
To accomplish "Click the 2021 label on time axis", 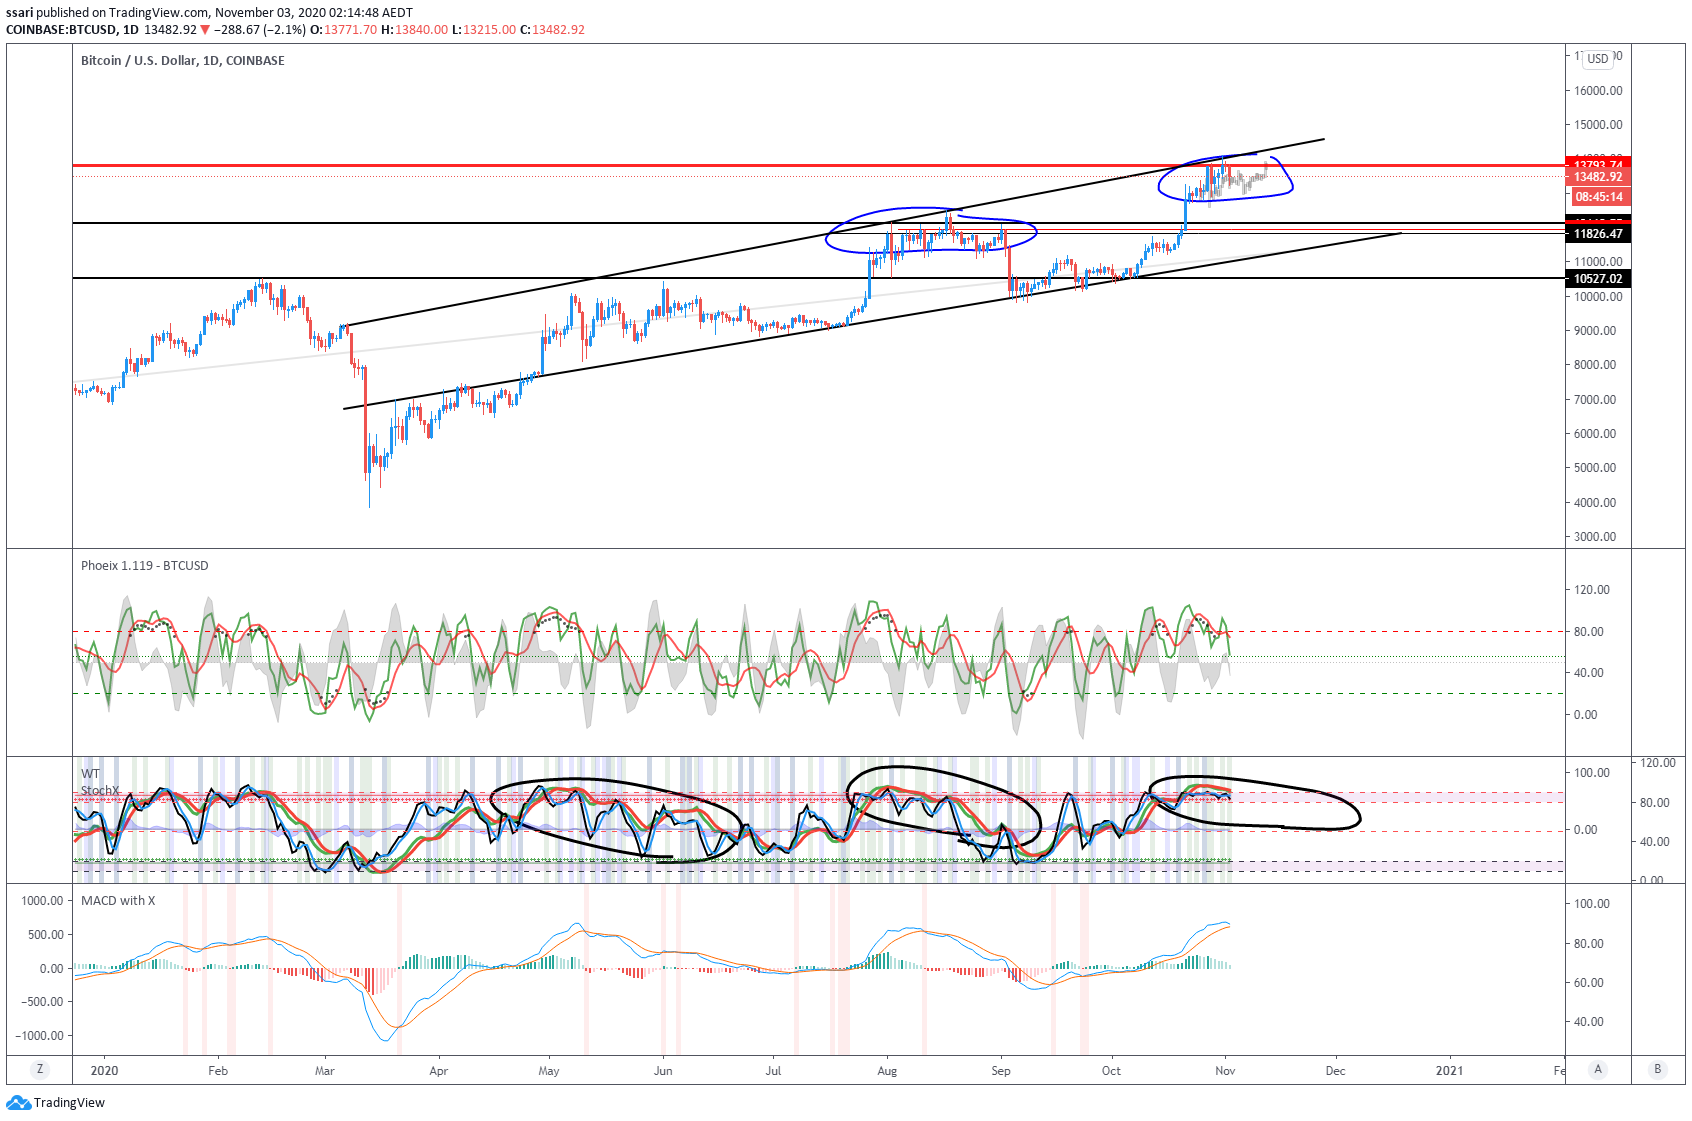I will [1449, 1070].
